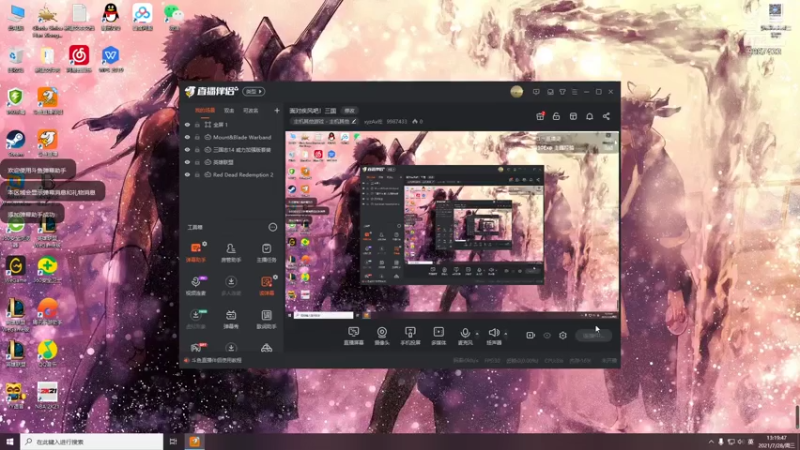Open the skin (shirt) icon in title bar
Viewport: 800px width, 450px height.
coord(562,92)
